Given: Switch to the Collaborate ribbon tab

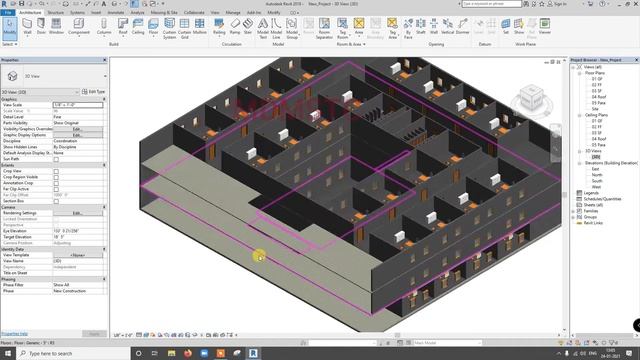Looking at the screenshot, I should tap(194, 13).
